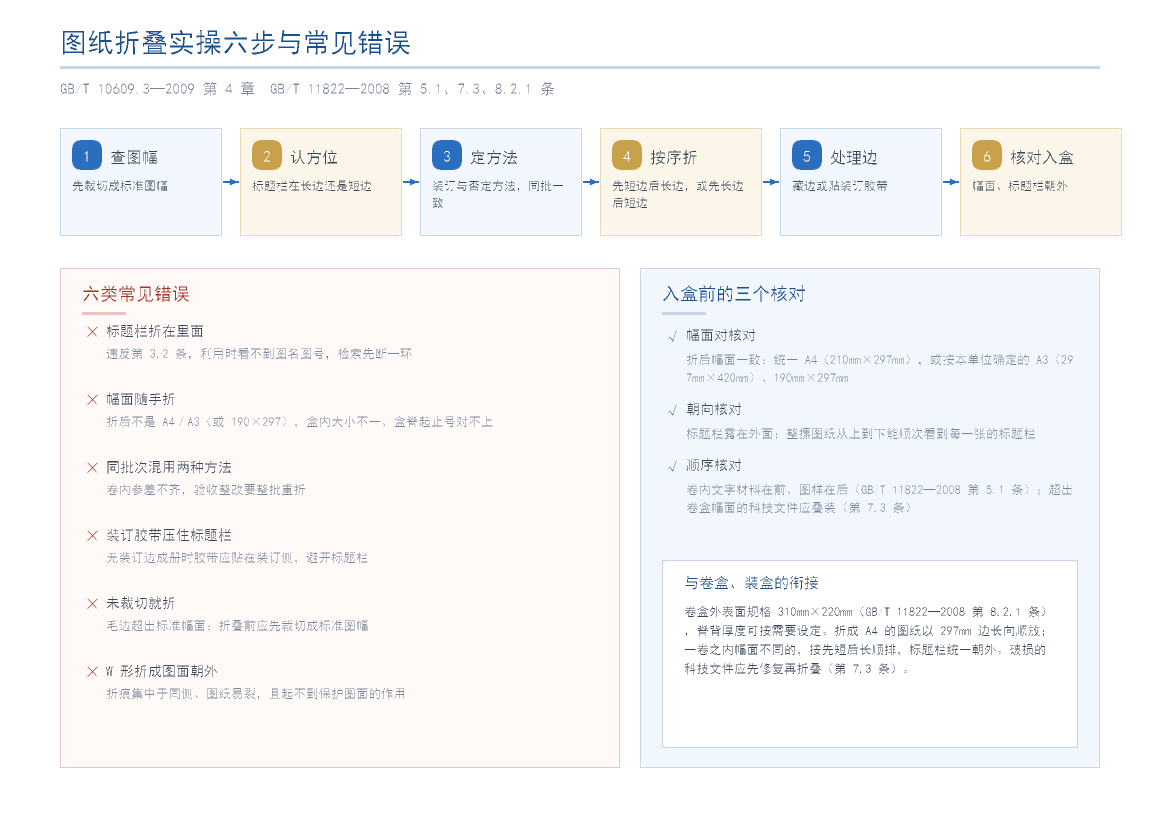Click the check mark beside 朝向核对
The height and width of the screenshot is (820, 1160).
tap(672, 410)
